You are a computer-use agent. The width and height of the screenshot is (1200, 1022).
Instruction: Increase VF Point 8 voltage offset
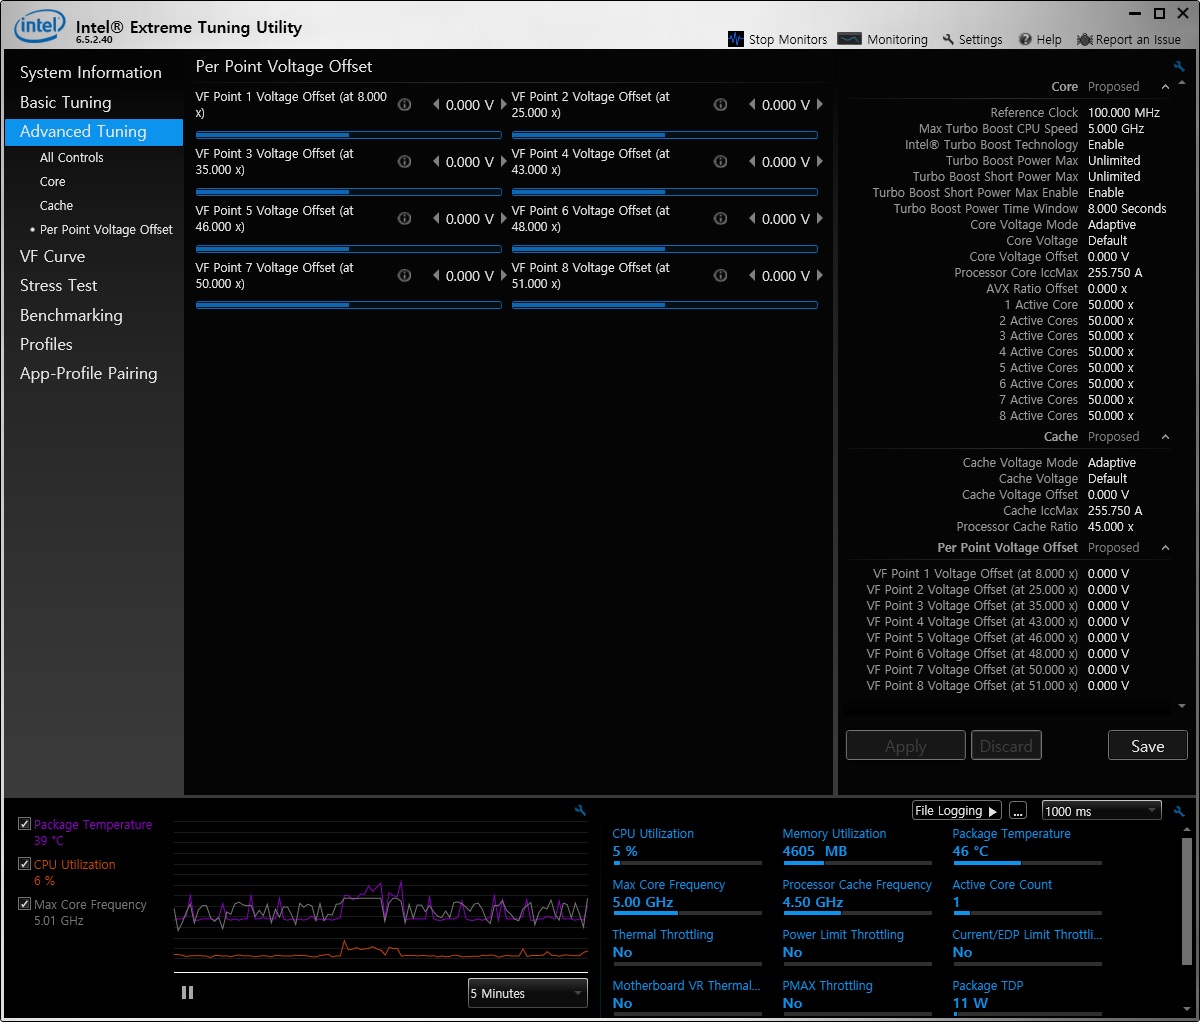click(820, 275)
